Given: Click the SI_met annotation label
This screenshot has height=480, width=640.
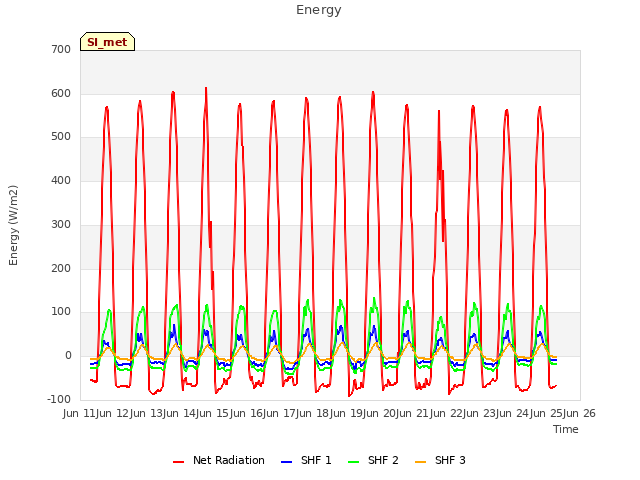Looking at the screenshot, I should tap(107, 42).
